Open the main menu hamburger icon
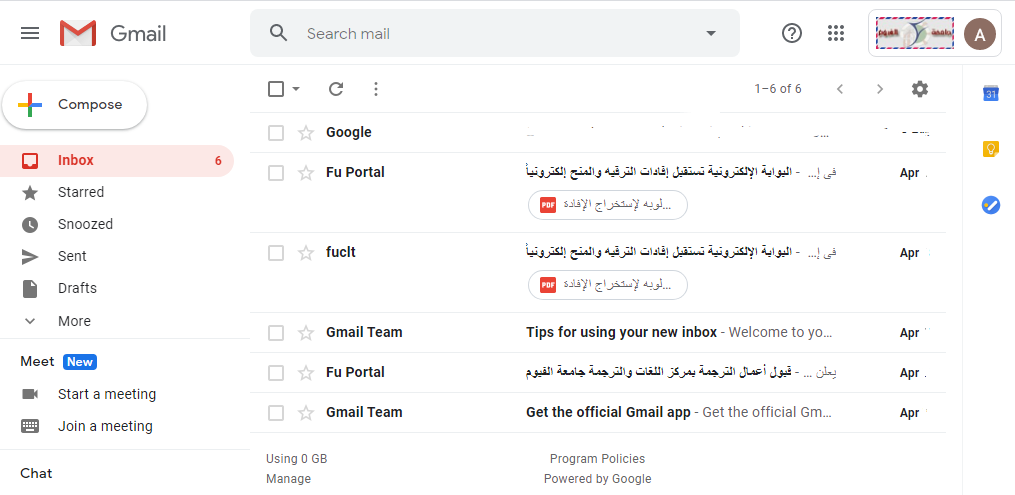This screenshot has width=1015, height=495. [x=30, y=33]
